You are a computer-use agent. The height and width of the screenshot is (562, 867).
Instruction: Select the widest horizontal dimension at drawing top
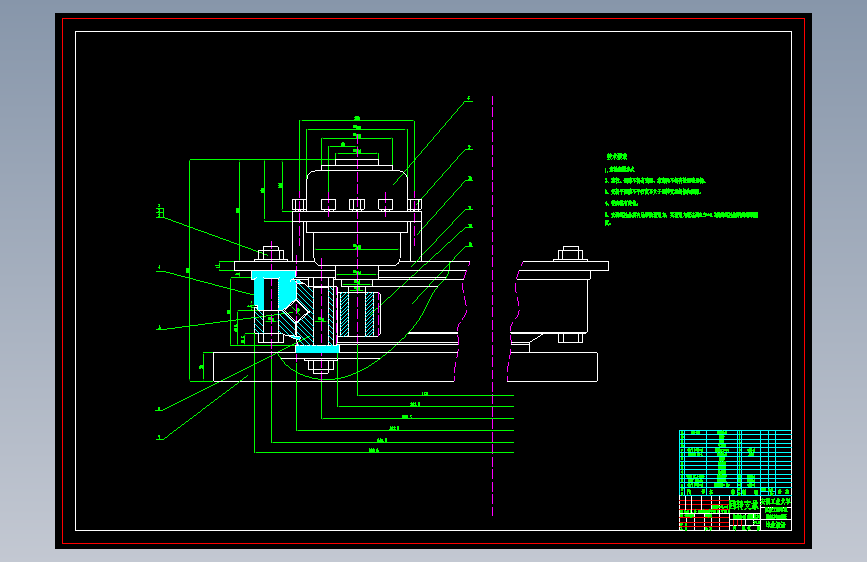click(357, 120)
